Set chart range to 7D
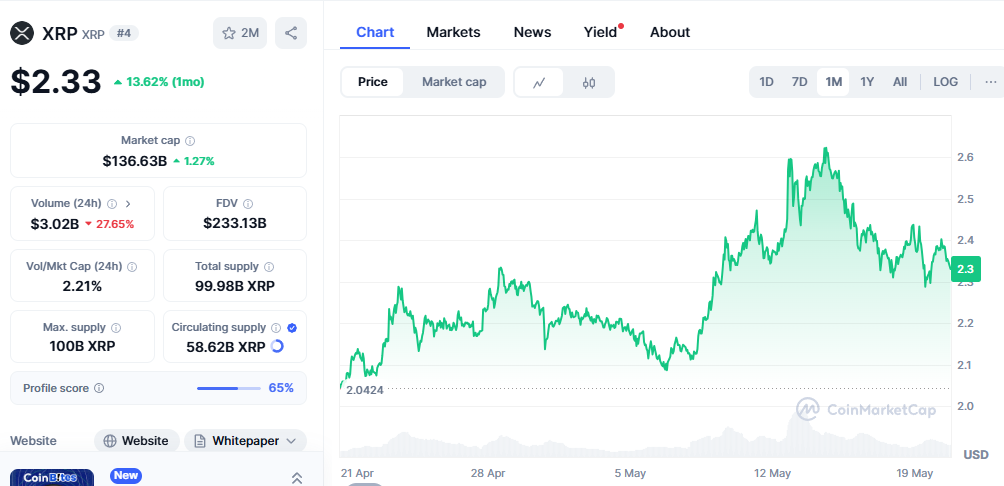 click(x=800, y=82)
